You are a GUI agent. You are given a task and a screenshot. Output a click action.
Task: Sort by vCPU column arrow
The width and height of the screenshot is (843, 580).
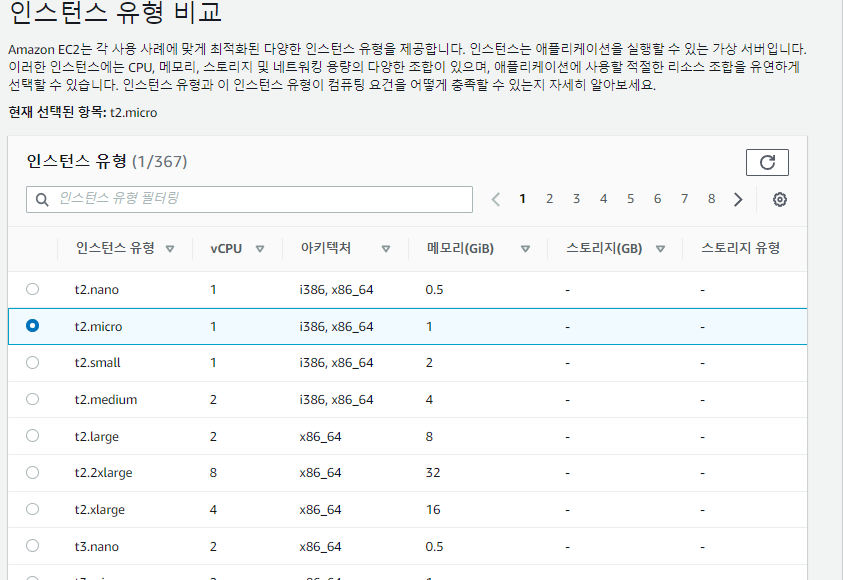[260, 249]
